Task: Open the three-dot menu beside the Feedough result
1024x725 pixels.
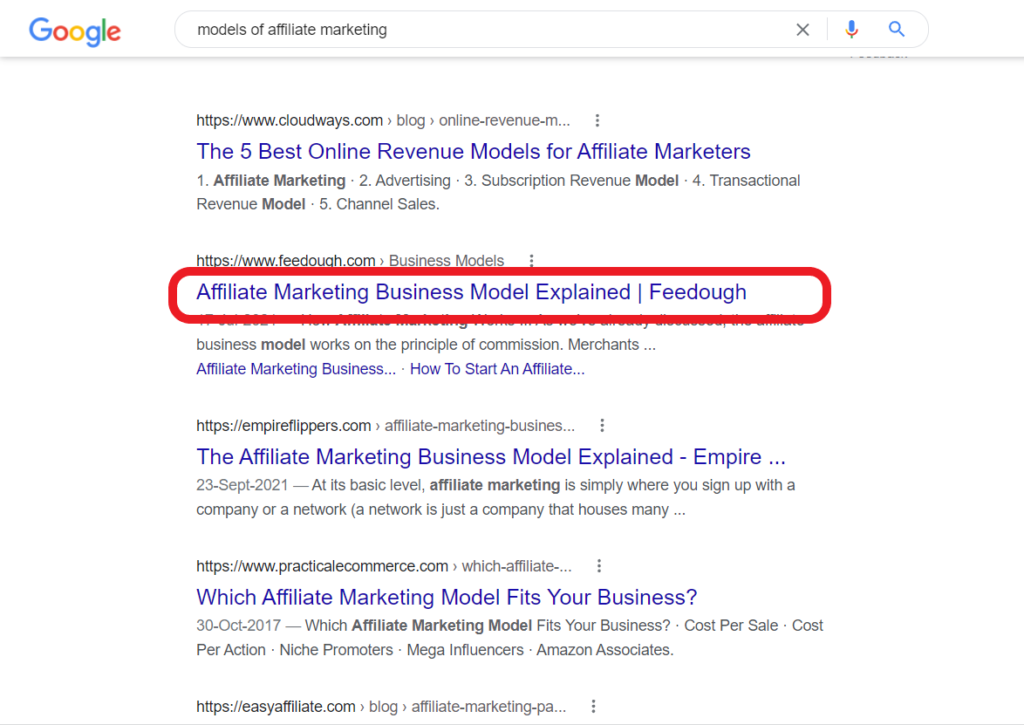Action: click(531, 260)
